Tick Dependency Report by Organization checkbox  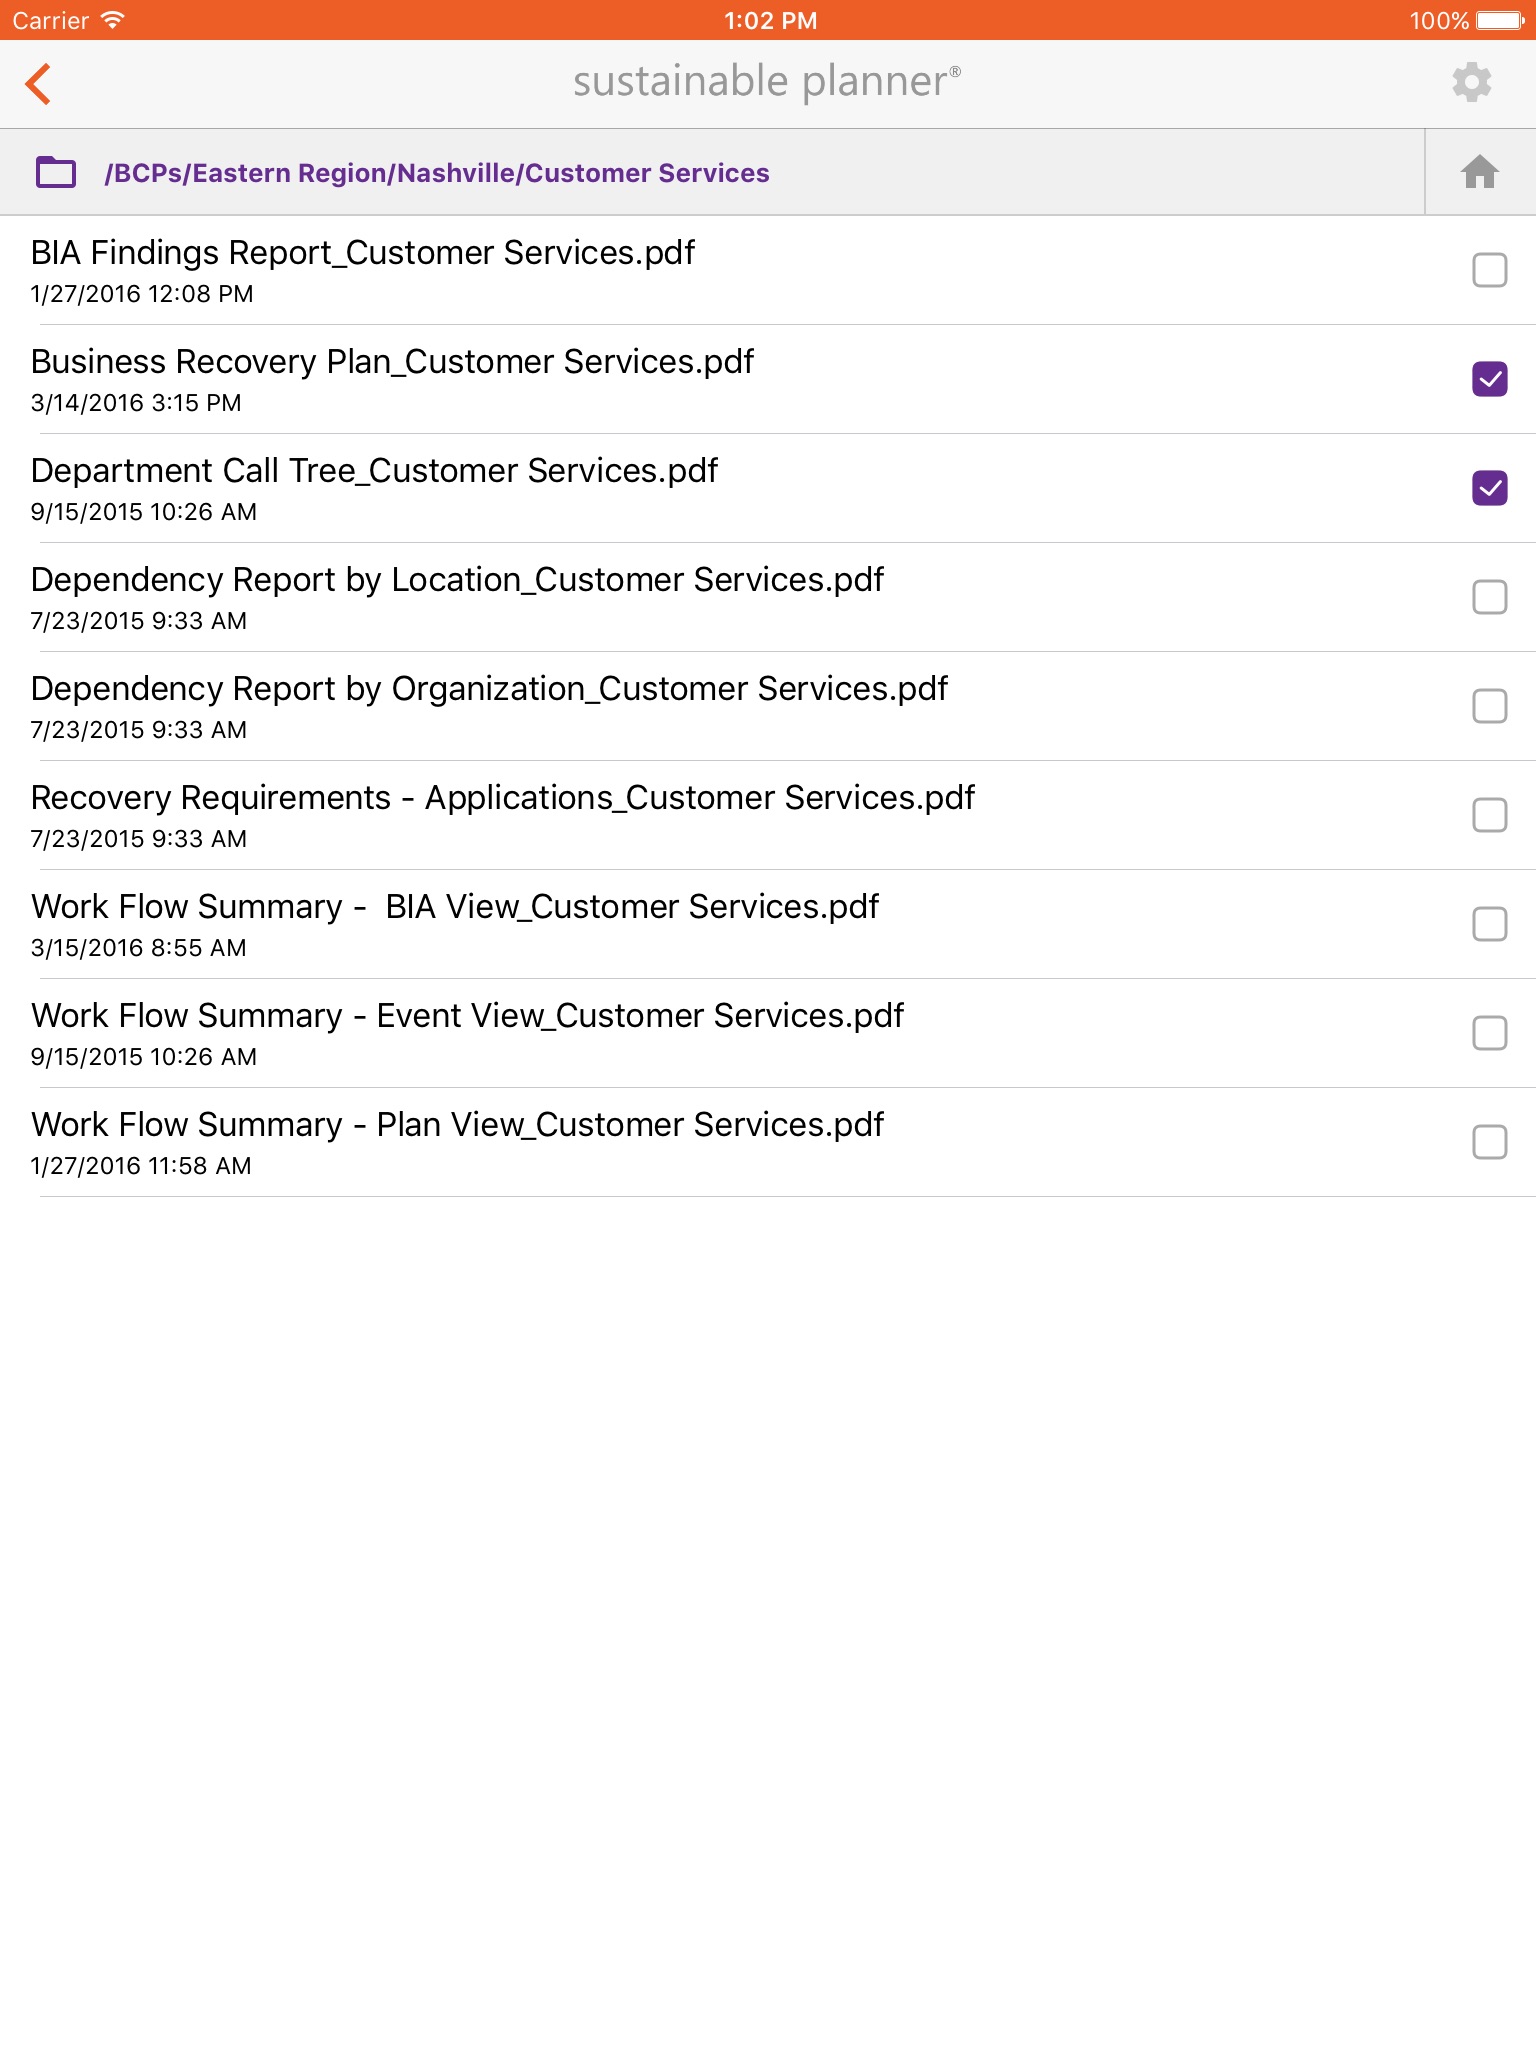pyautogui.click(x=1489, y=706)
